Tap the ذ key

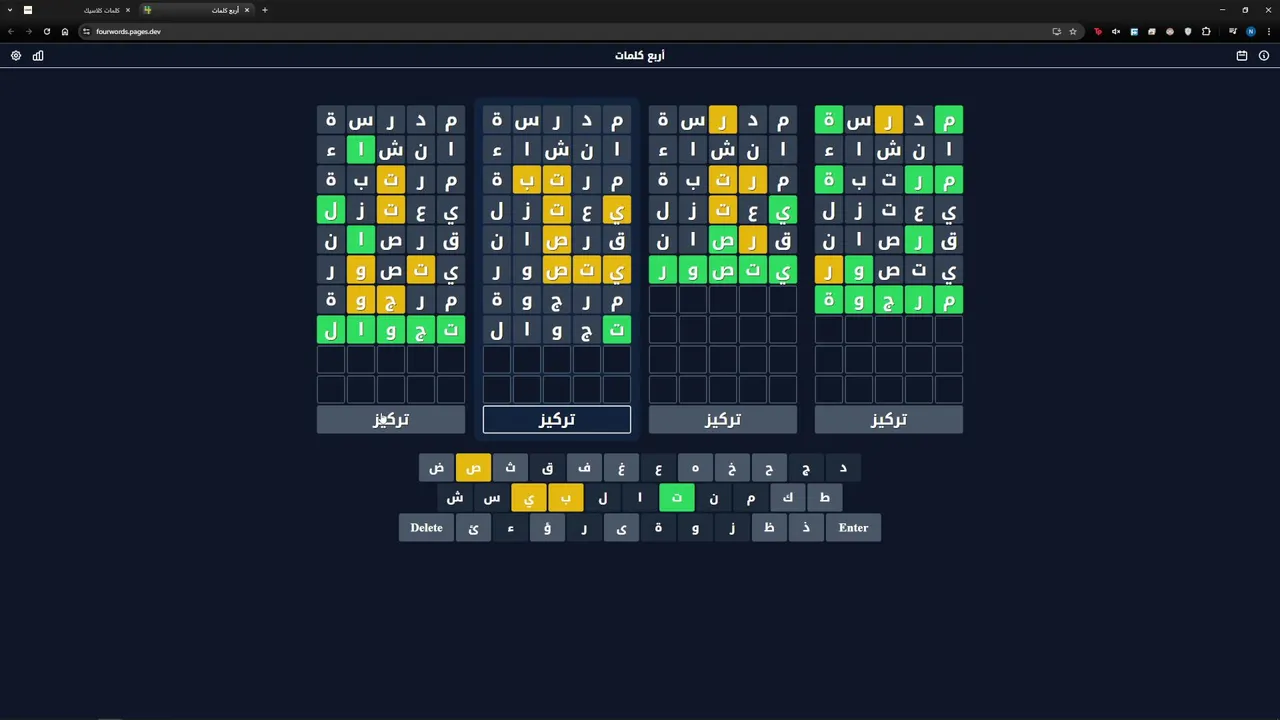807,528
